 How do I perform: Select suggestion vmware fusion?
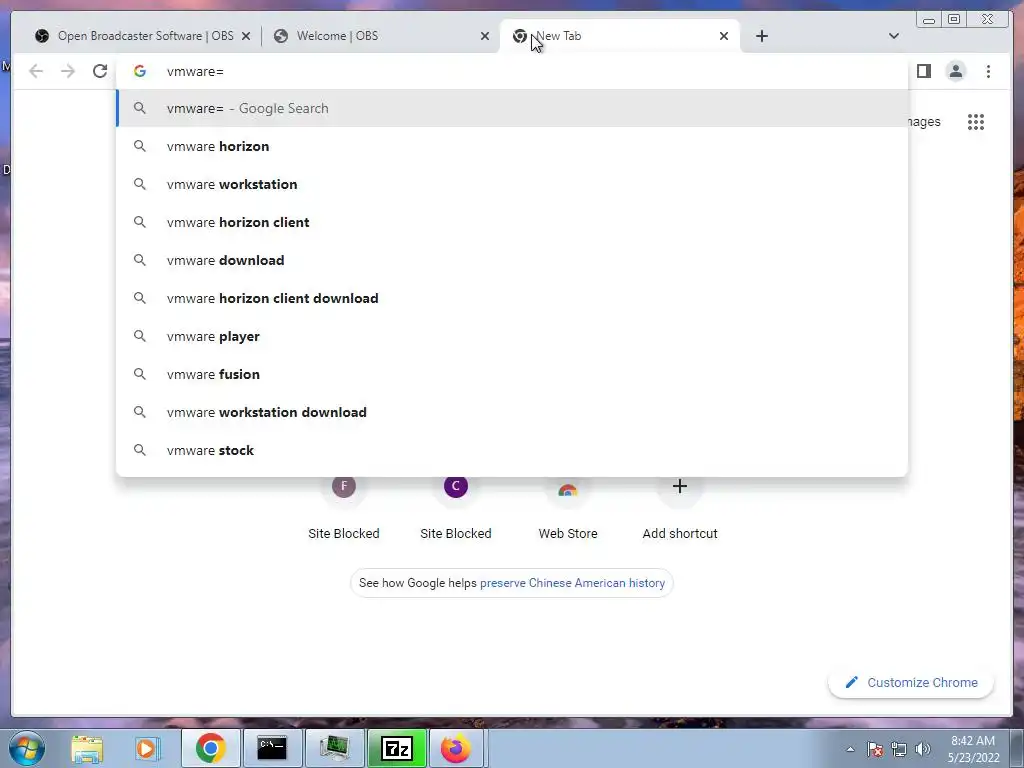point(512,374)
